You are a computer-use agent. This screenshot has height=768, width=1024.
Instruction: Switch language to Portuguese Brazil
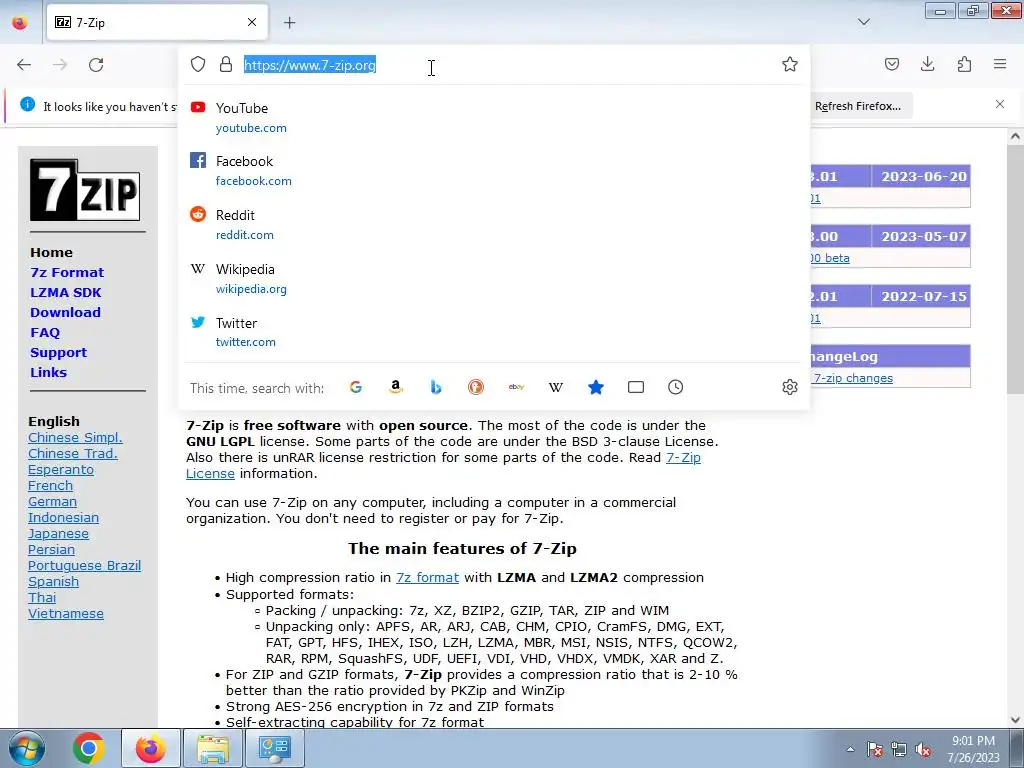[84, 566]
